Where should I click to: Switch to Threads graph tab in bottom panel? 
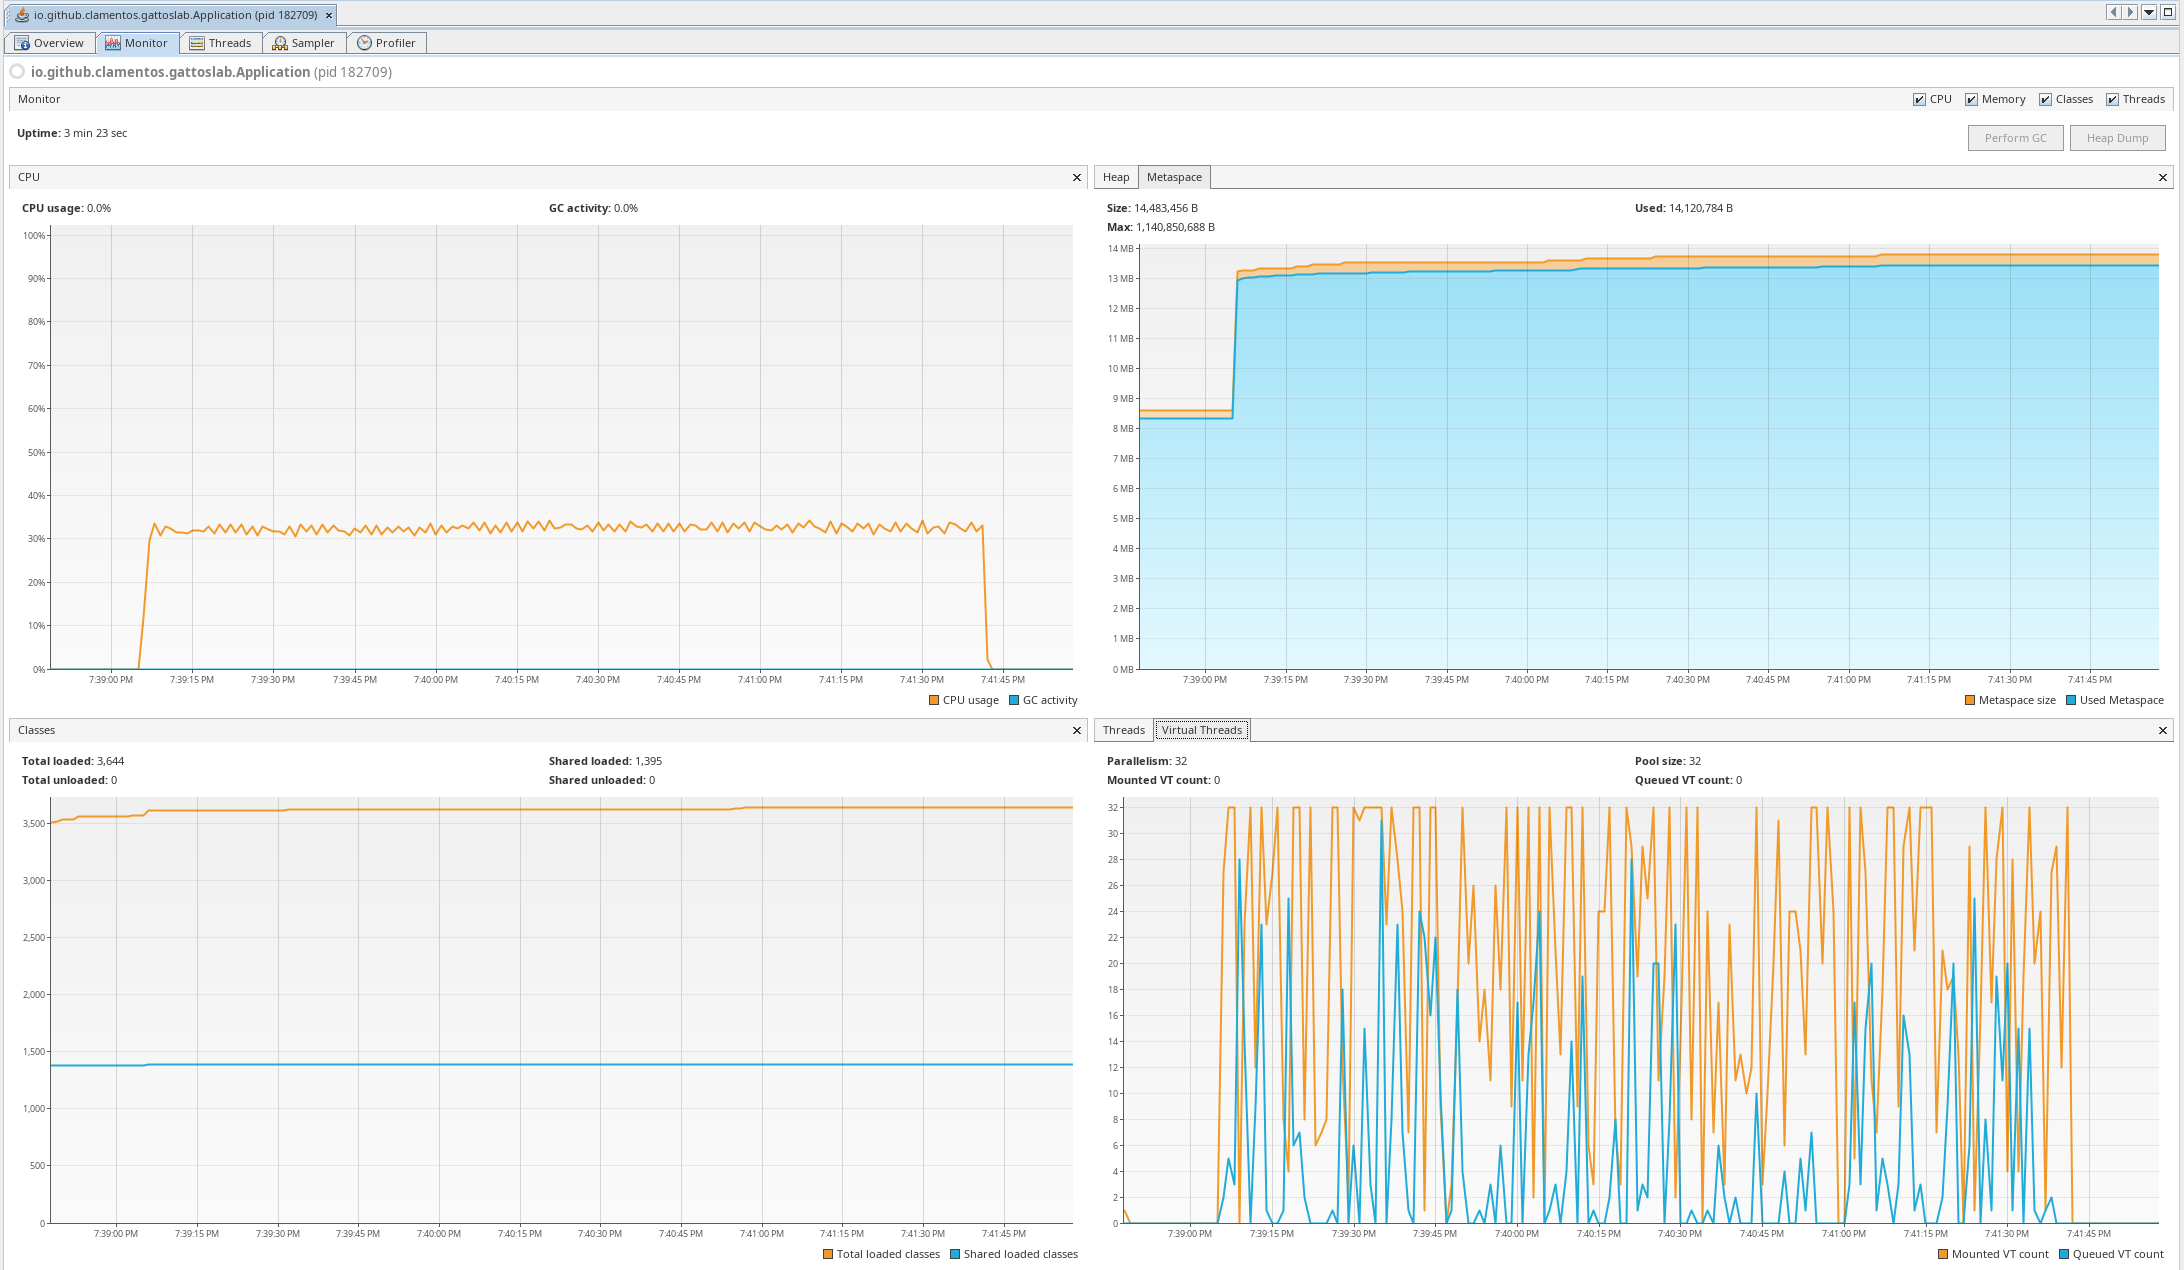coord(1123,730)
